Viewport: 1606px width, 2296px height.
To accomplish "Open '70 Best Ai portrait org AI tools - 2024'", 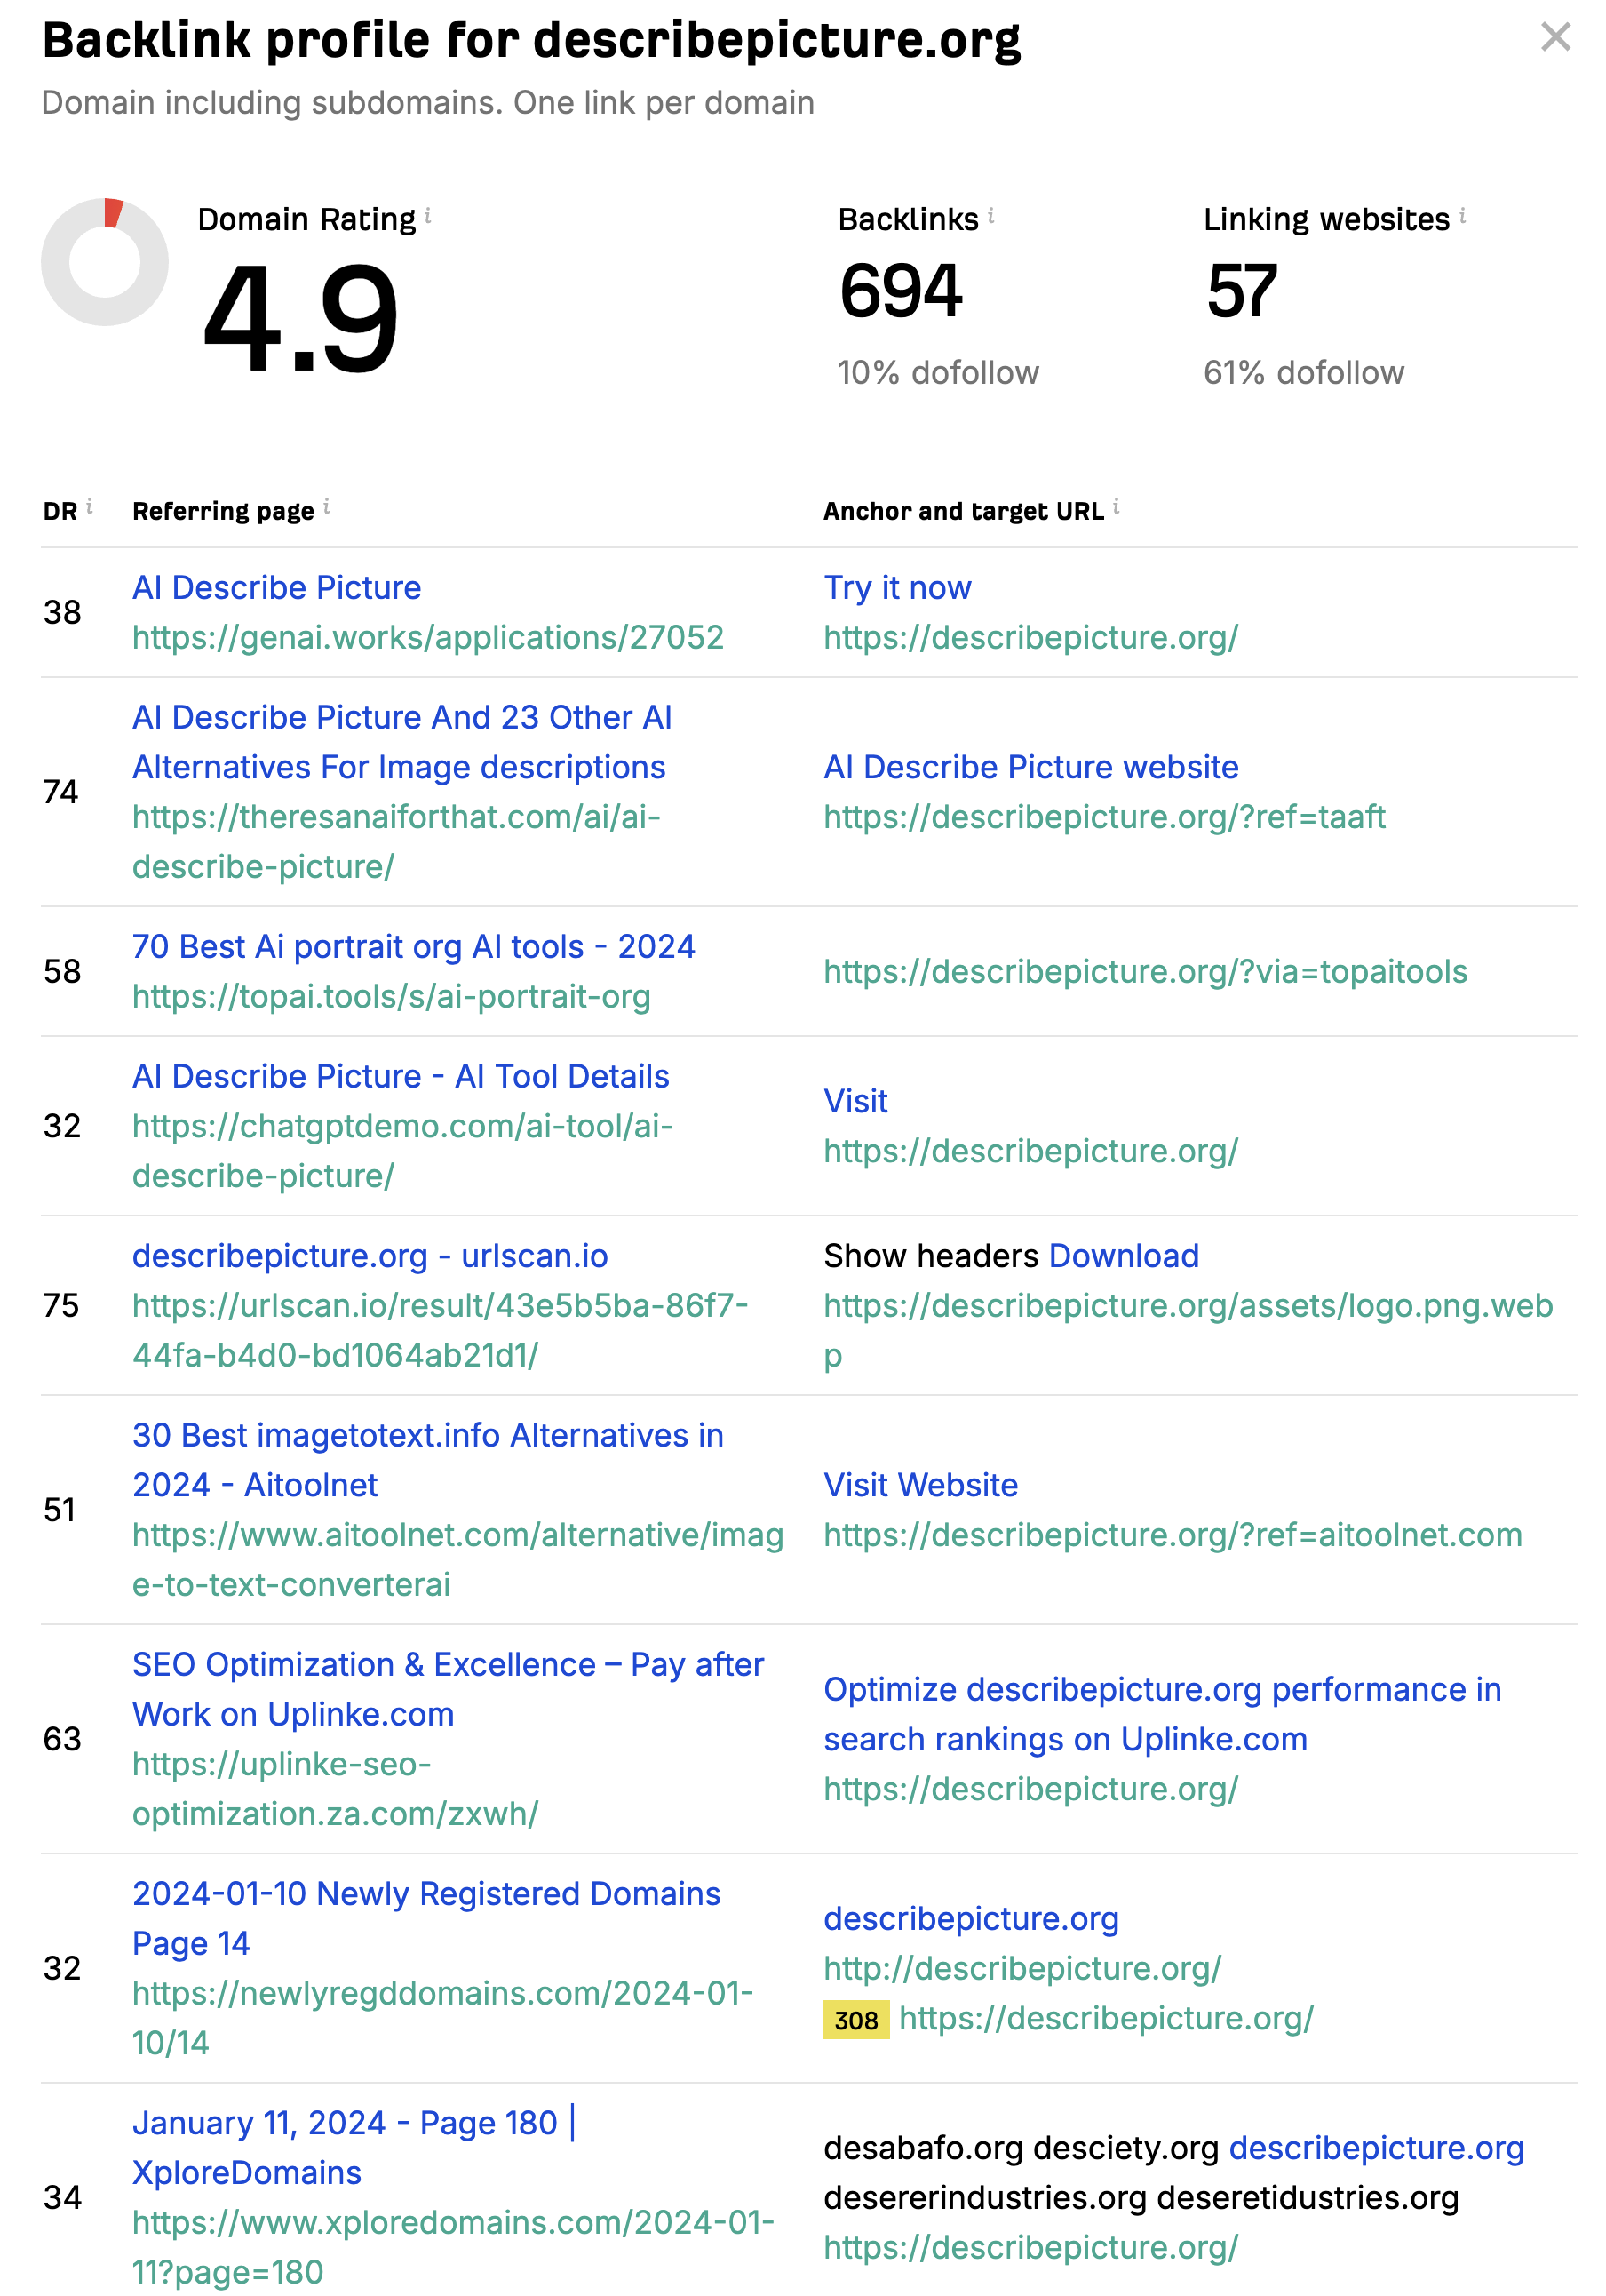I will [414, 946].
